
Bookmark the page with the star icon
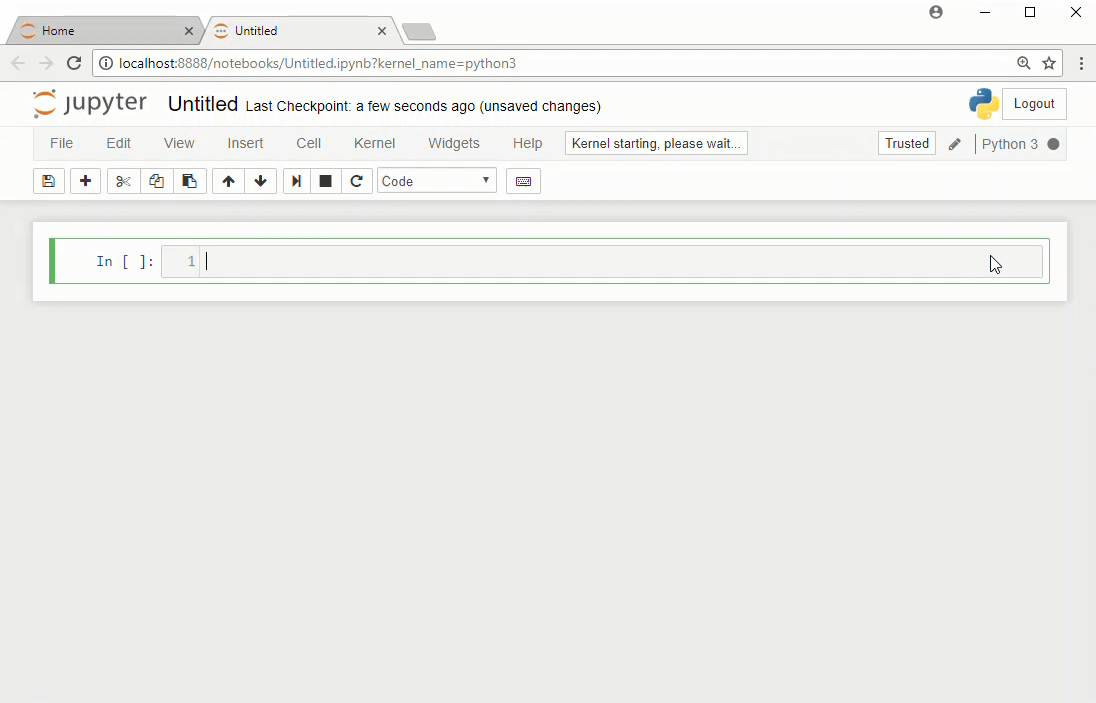[1049, 62]
